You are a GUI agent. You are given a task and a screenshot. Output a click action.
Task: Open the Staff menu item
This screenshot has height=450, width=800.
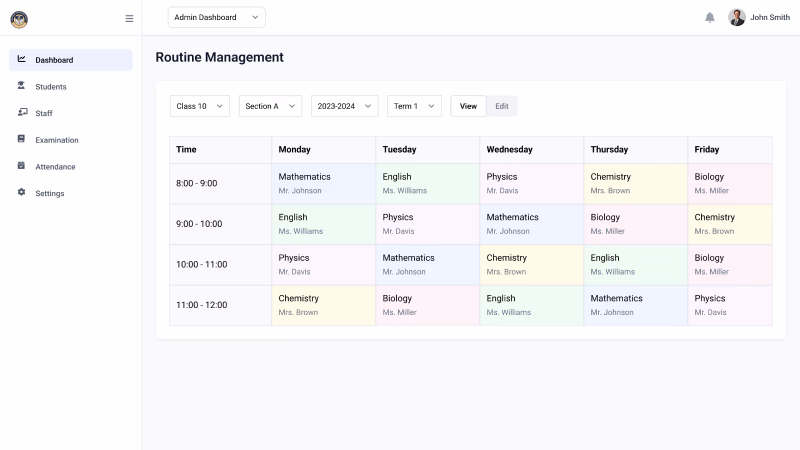coord(71,113)
